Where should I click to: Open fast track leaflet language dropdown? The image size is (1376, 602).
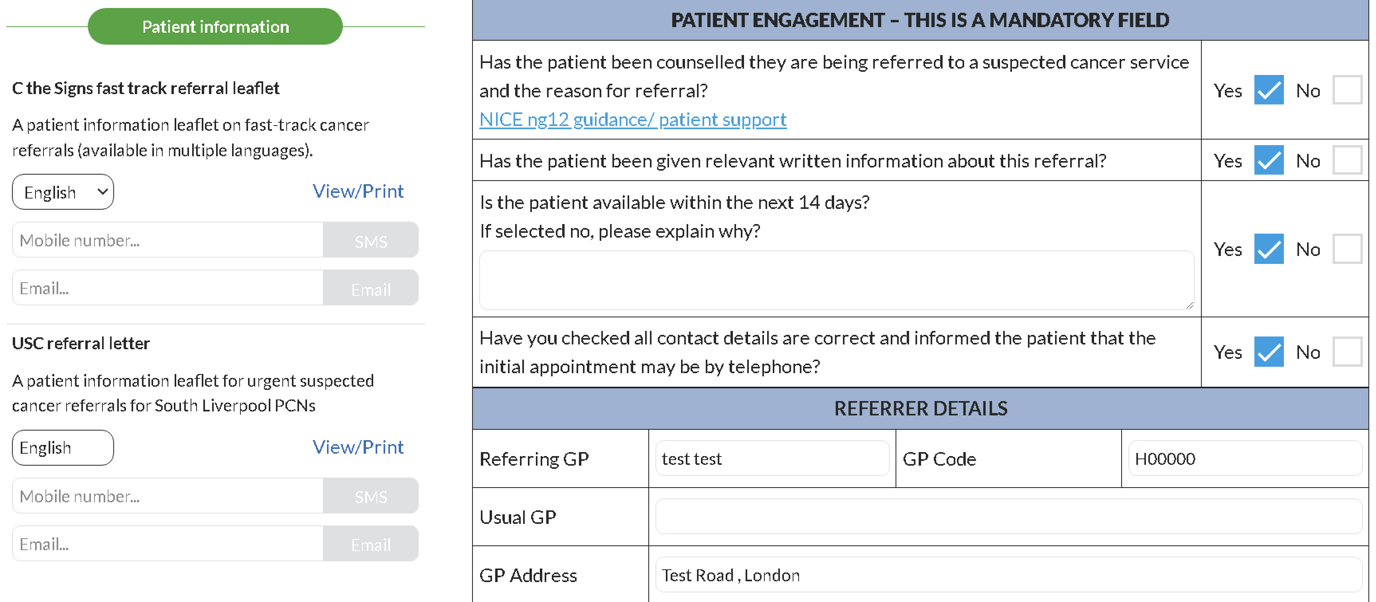coord(63,192)
